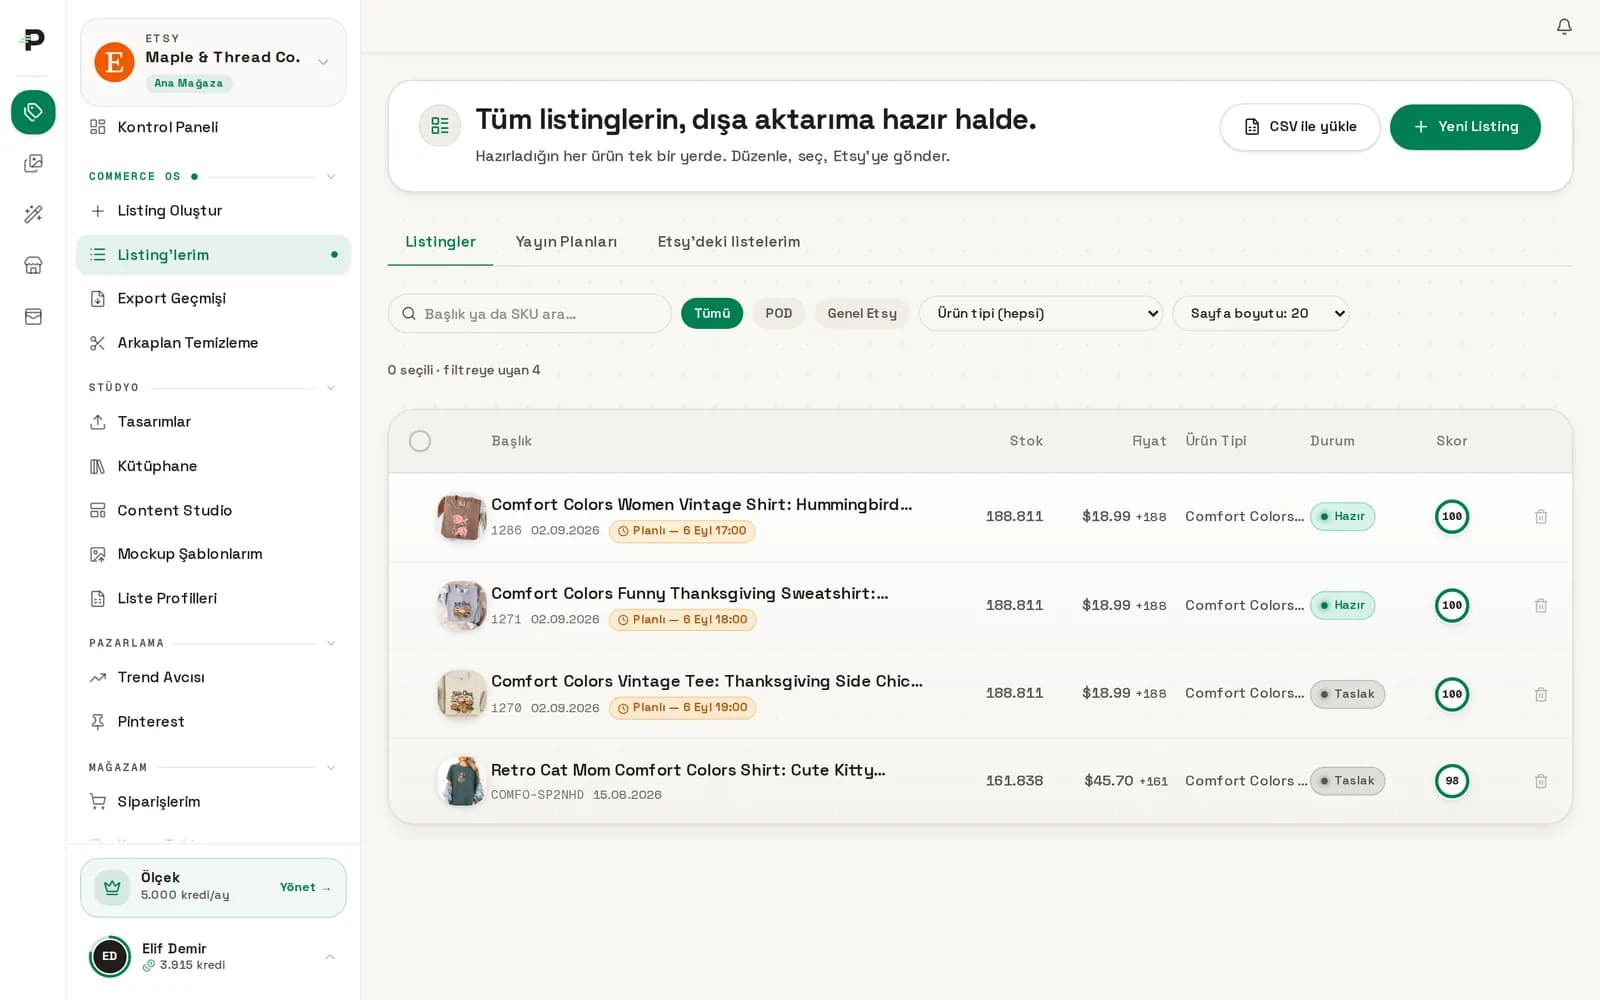Filter listings by POD
This screenshot has width=1600, height=1000.
[x=779, y=313]
